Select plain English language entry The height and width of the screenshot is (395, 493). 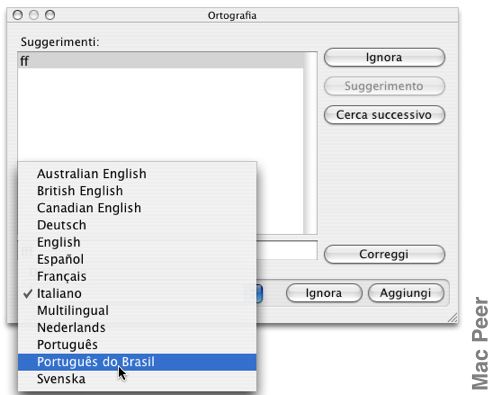coord(137,242)
